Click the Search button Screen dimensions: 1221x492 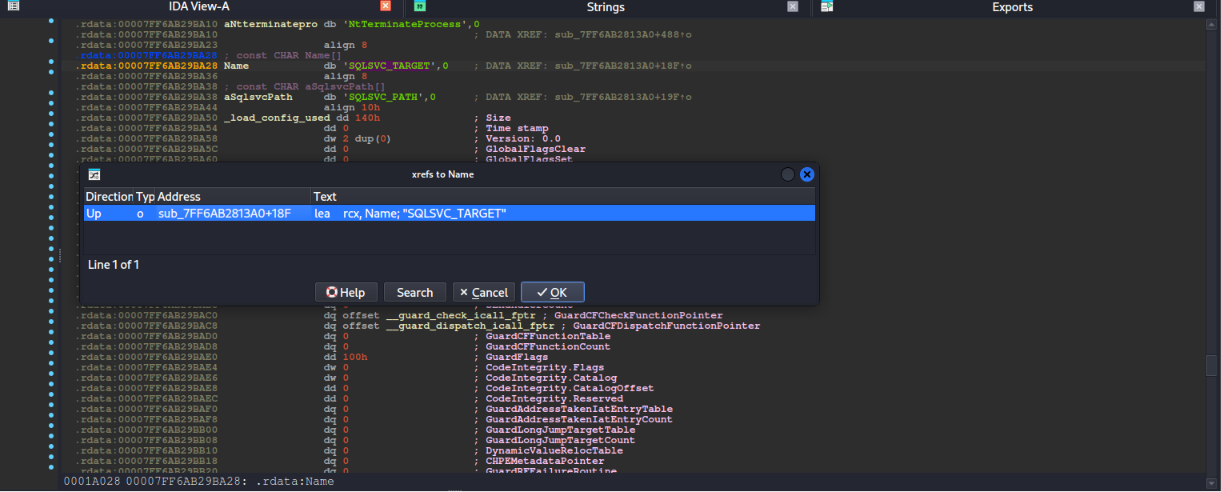coord(415,292)
